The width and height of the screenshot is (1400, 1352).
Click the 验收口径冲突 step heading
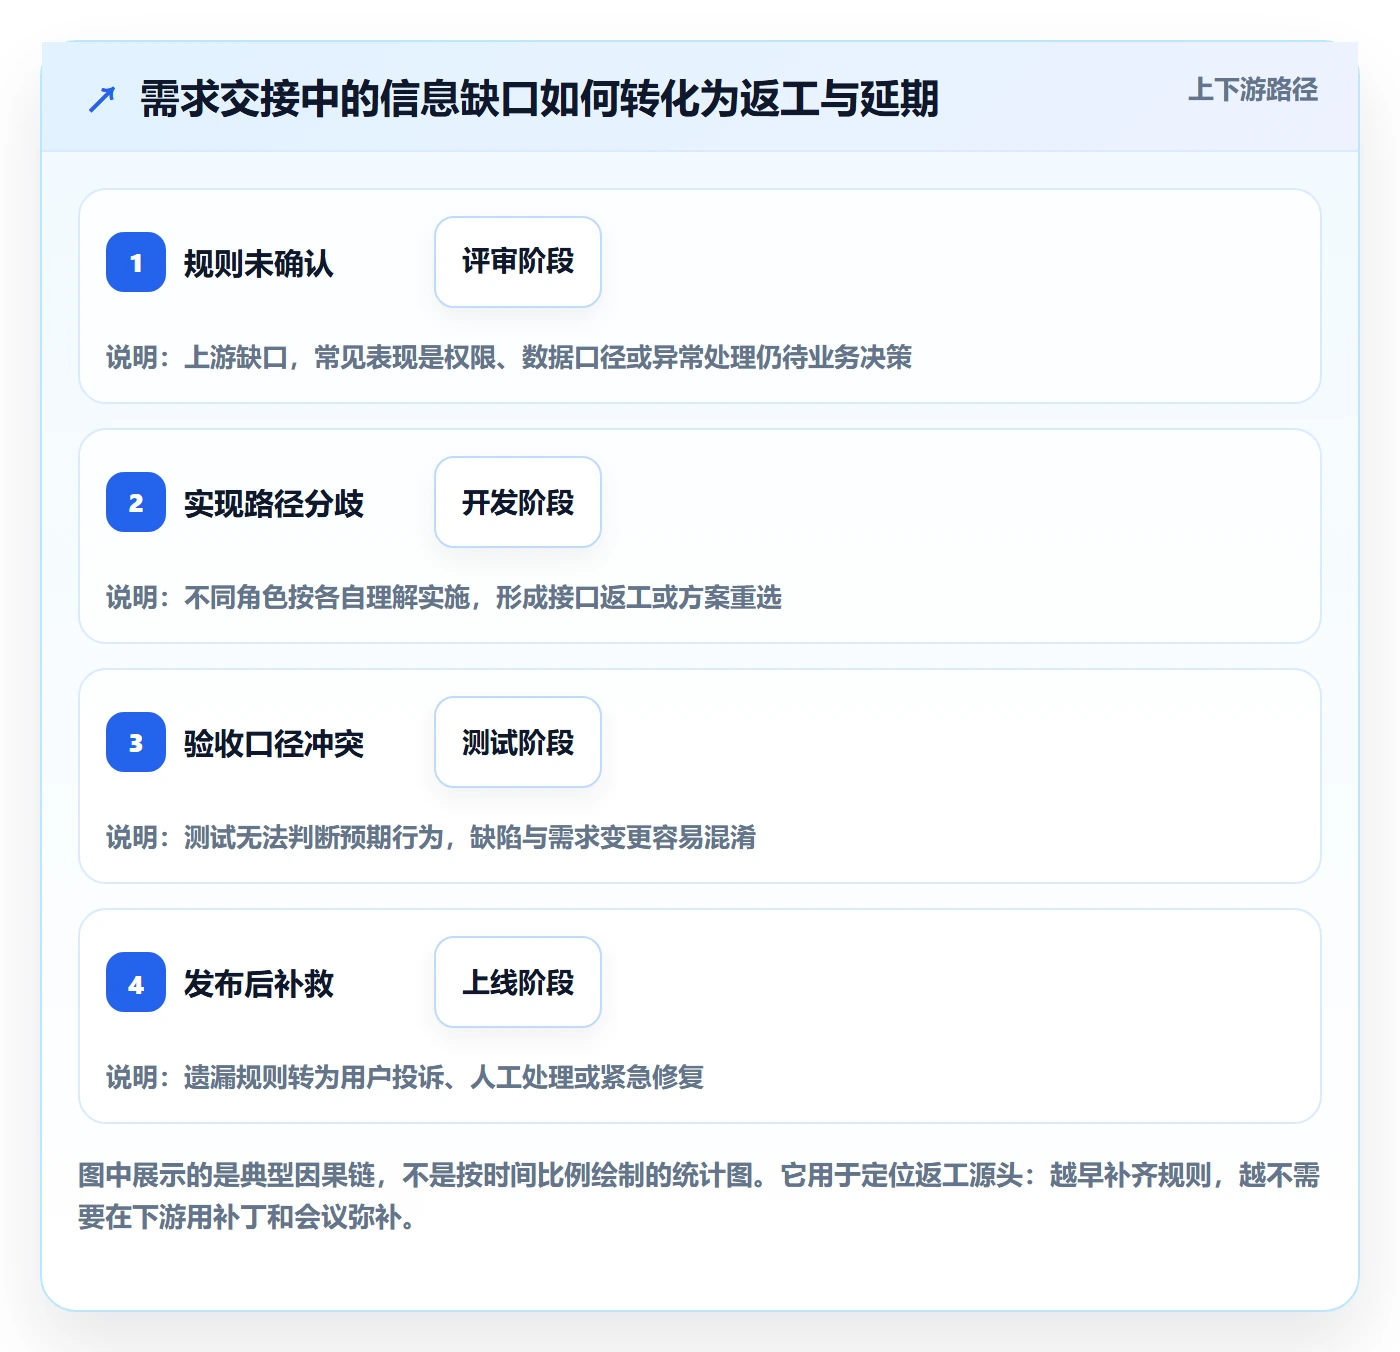274,744
